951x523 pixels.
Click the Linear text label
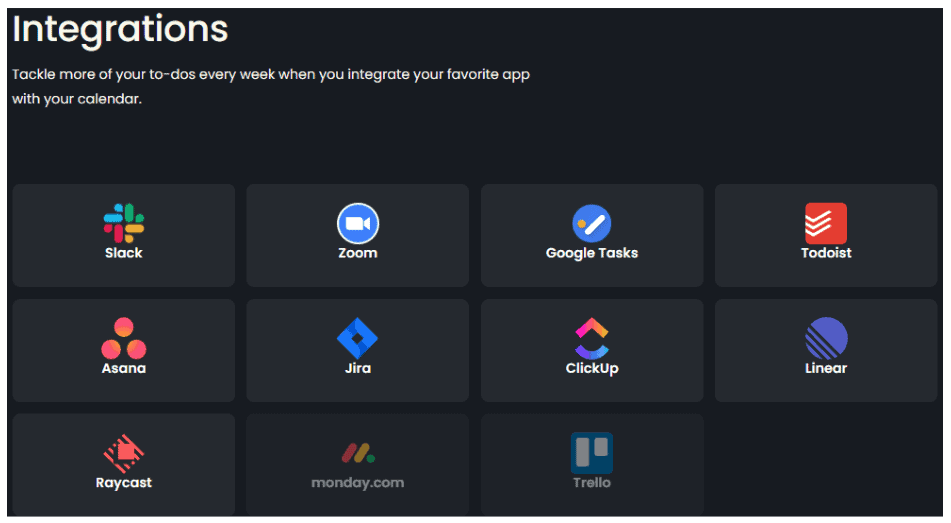coord(826,368)
